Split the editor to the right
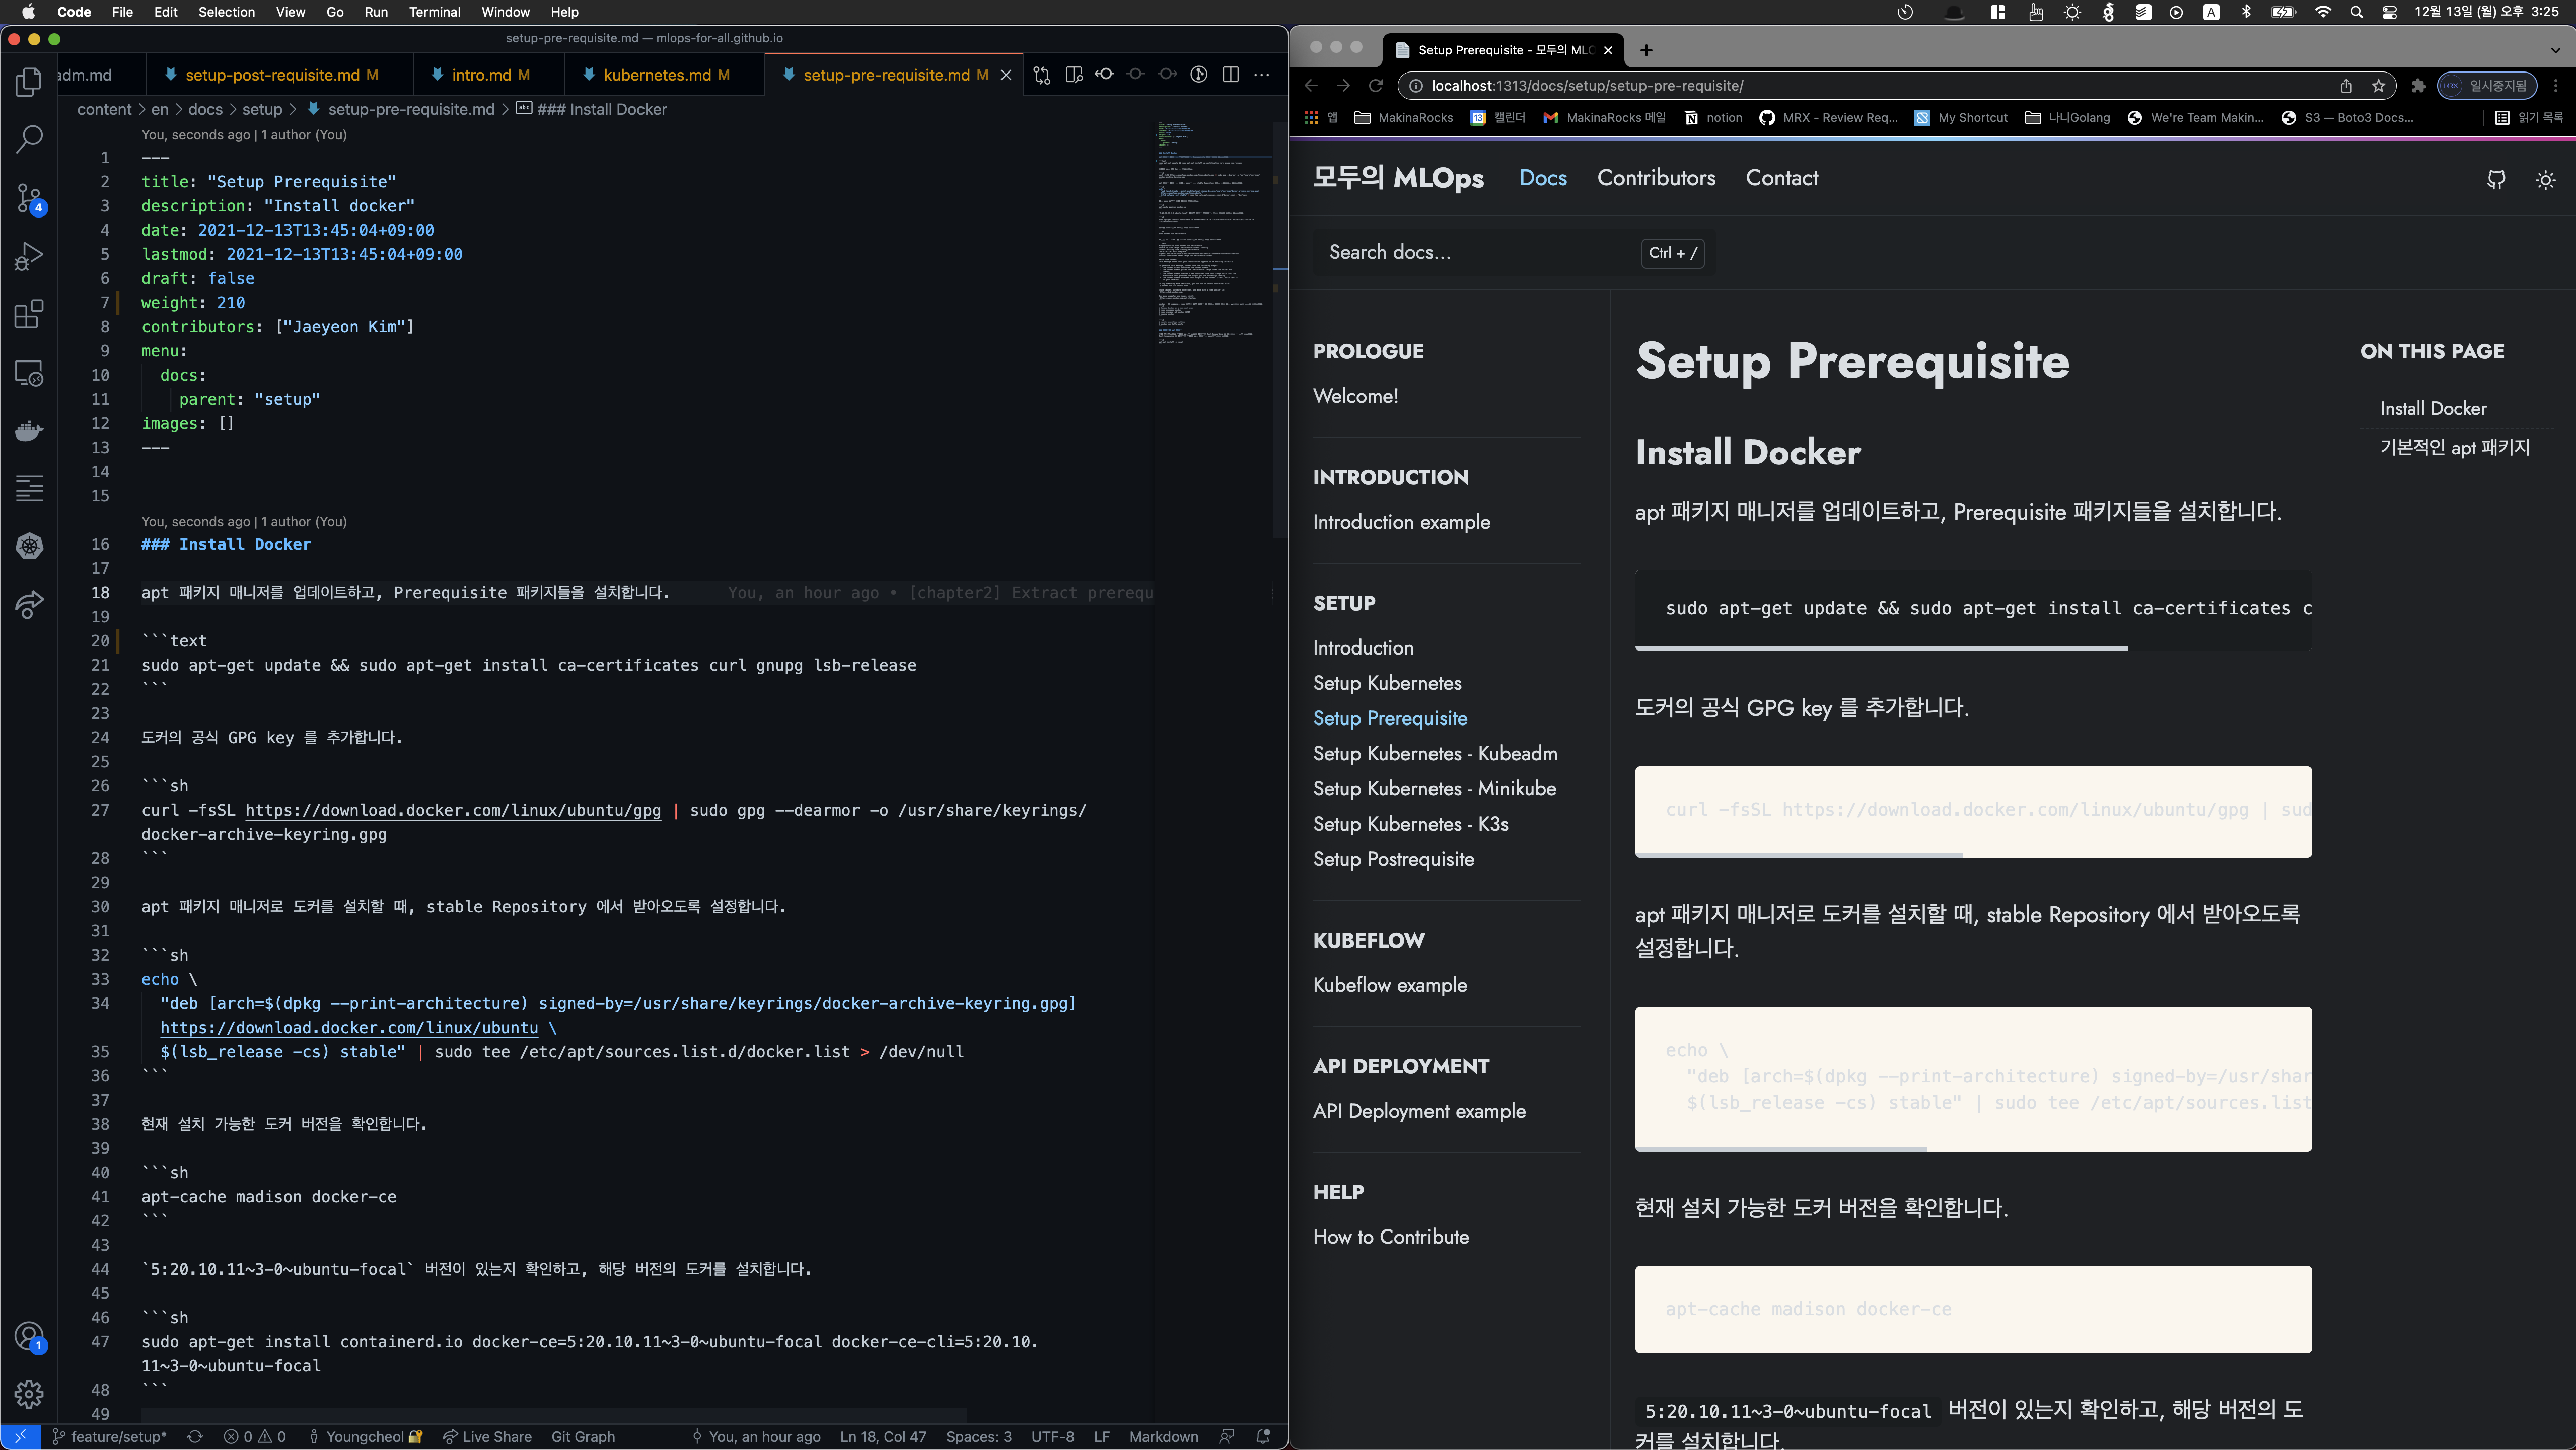This screenshot has width=2576, height=1450. pyautogui.click(x=1231, y=75)
